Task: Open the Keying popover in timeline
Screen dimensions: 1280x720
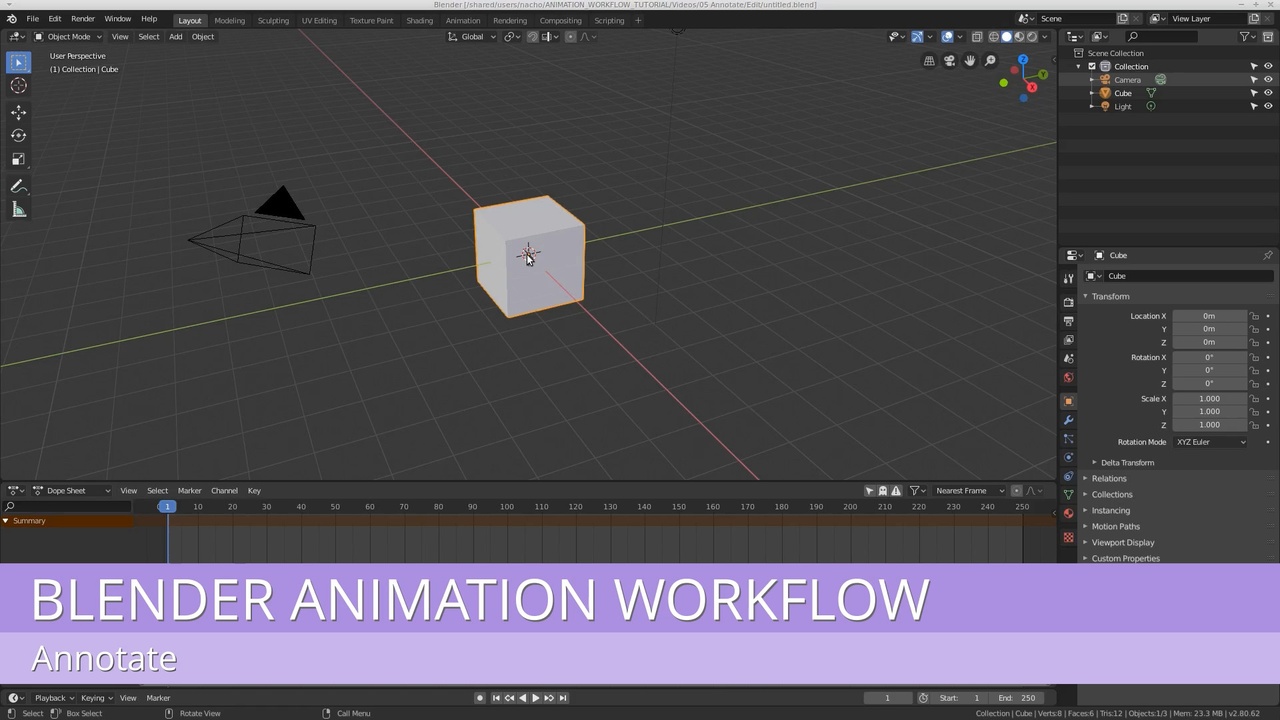Action: (96, 698)
